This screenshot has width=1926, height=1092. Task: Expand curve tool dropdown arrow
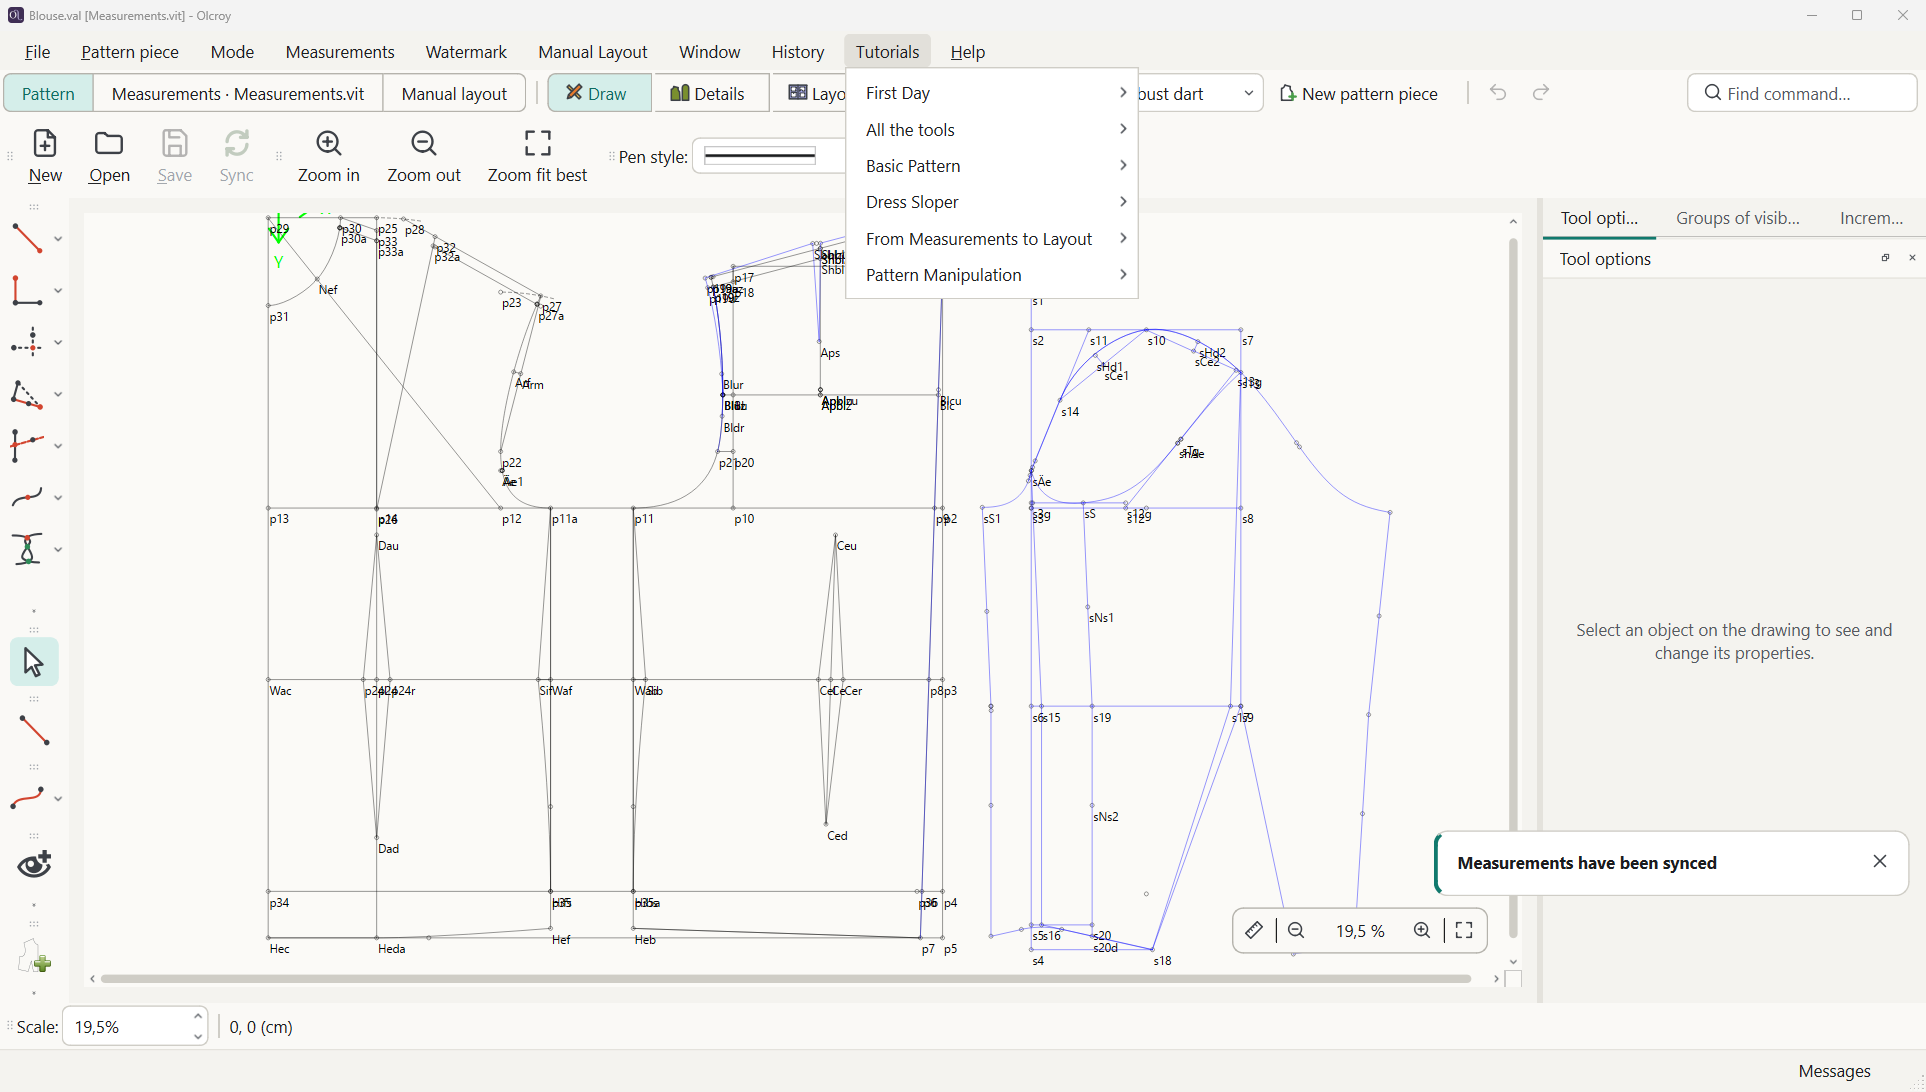coord(58,498)
